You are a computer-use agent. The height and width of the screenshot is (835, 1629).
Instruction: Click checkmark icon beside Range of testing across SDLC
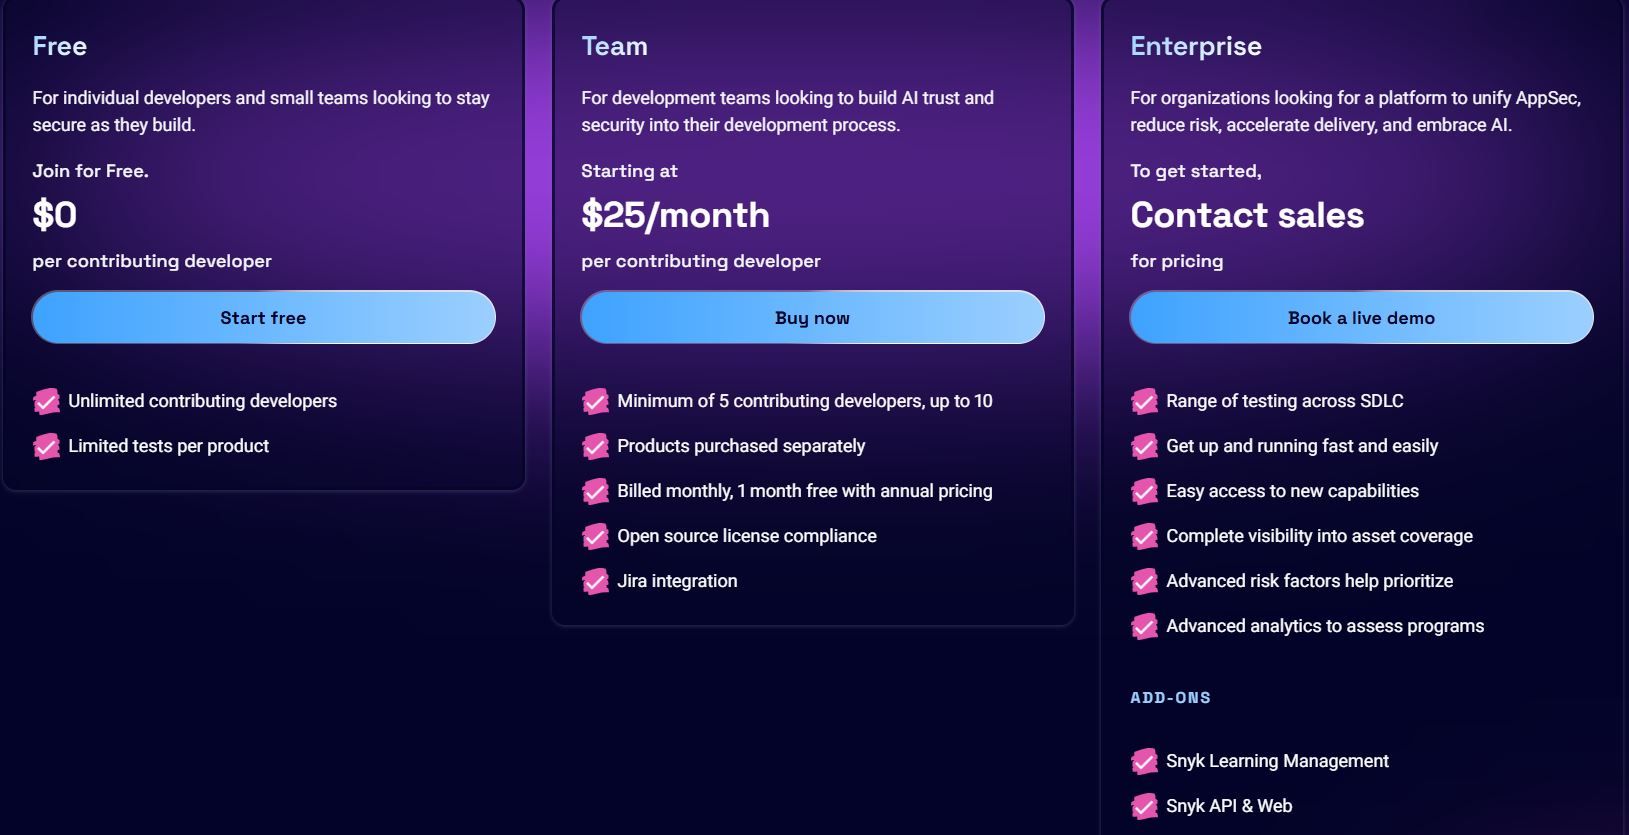point(1144,401)
